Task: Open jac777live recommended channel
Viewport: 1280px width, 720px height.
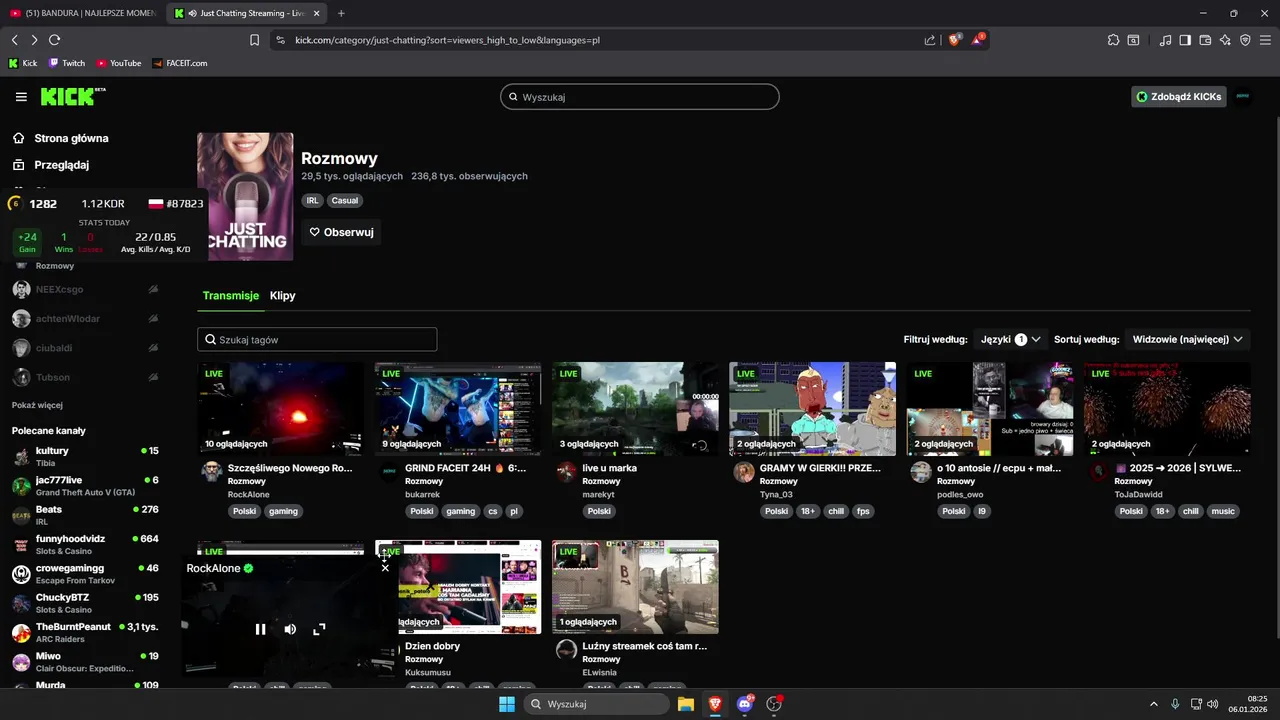Action: (85, 486)
